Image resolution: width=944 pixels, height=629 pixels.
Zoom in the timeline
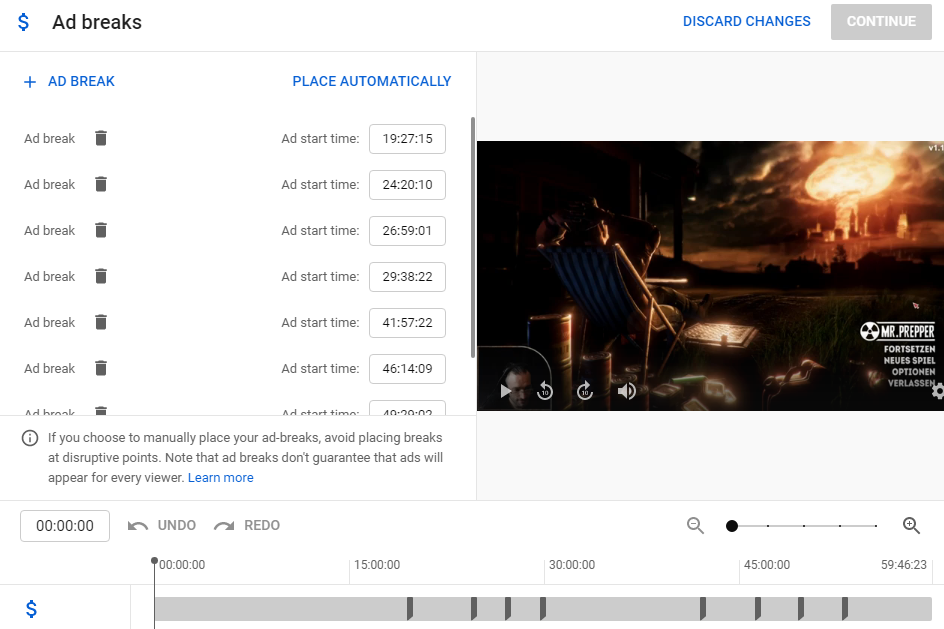coord(911,525)
